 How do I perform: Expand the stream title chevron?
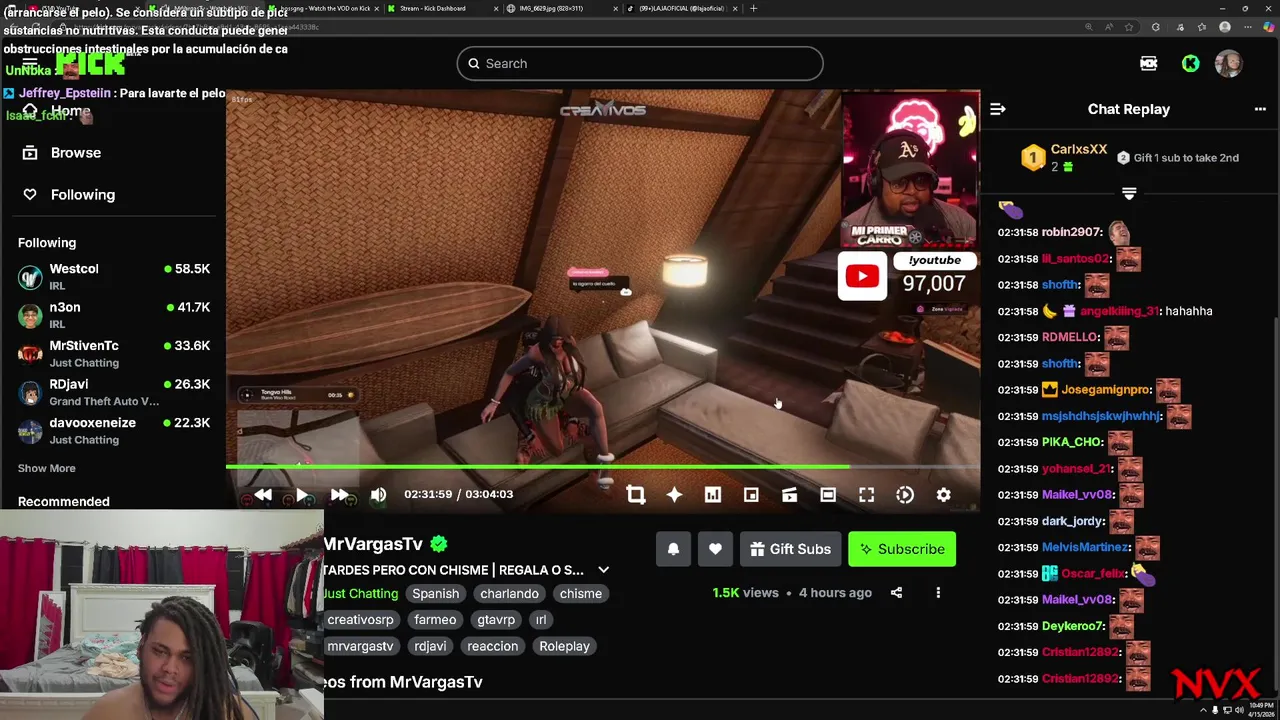click(603, 570)
